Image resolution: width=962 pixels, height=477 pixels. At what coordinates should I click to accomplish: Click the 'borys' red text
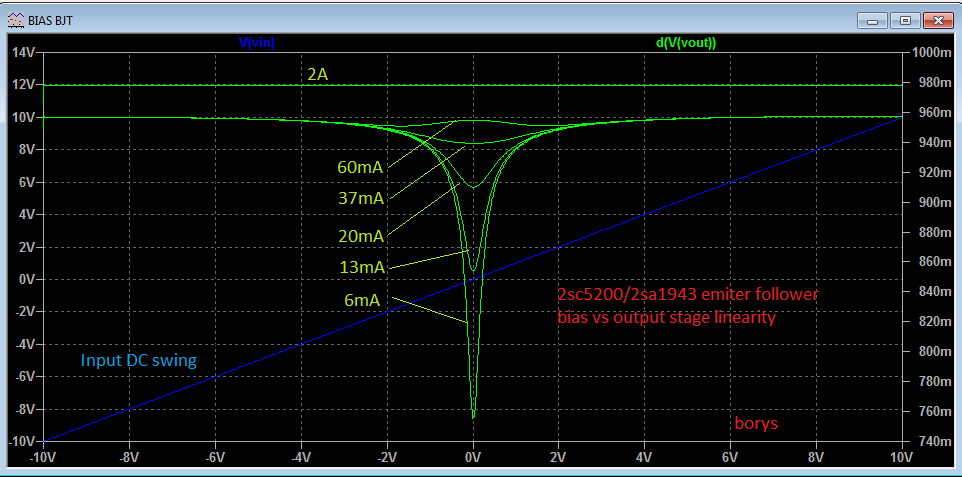pos(756,423)
